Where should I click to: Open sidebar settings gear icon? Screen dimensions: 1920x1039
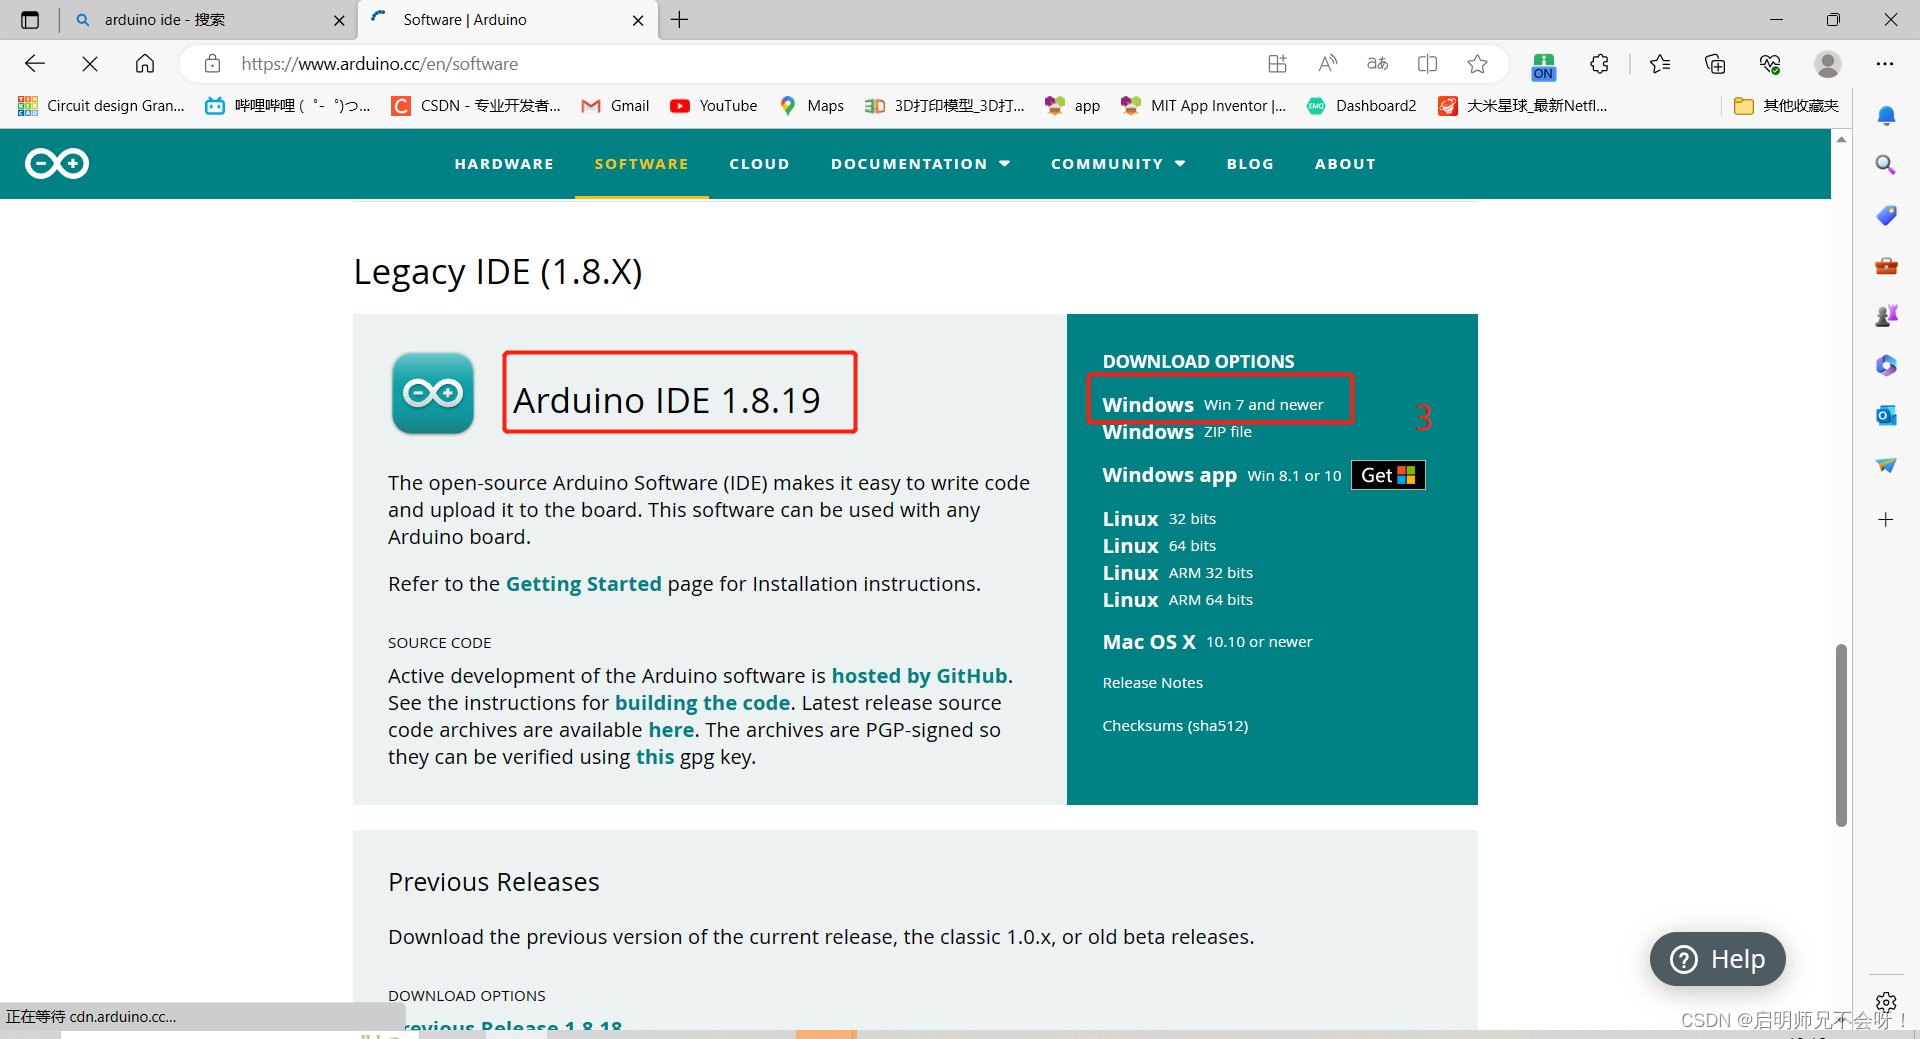tap(1886, 1002)
